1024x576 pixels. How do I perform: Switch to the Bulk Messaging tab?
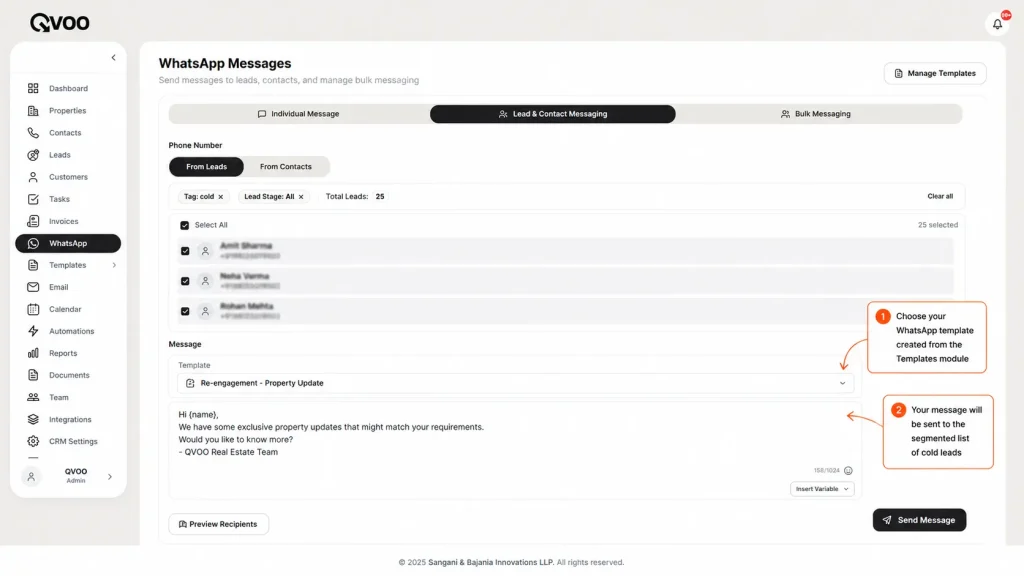[x=816, y=114]
